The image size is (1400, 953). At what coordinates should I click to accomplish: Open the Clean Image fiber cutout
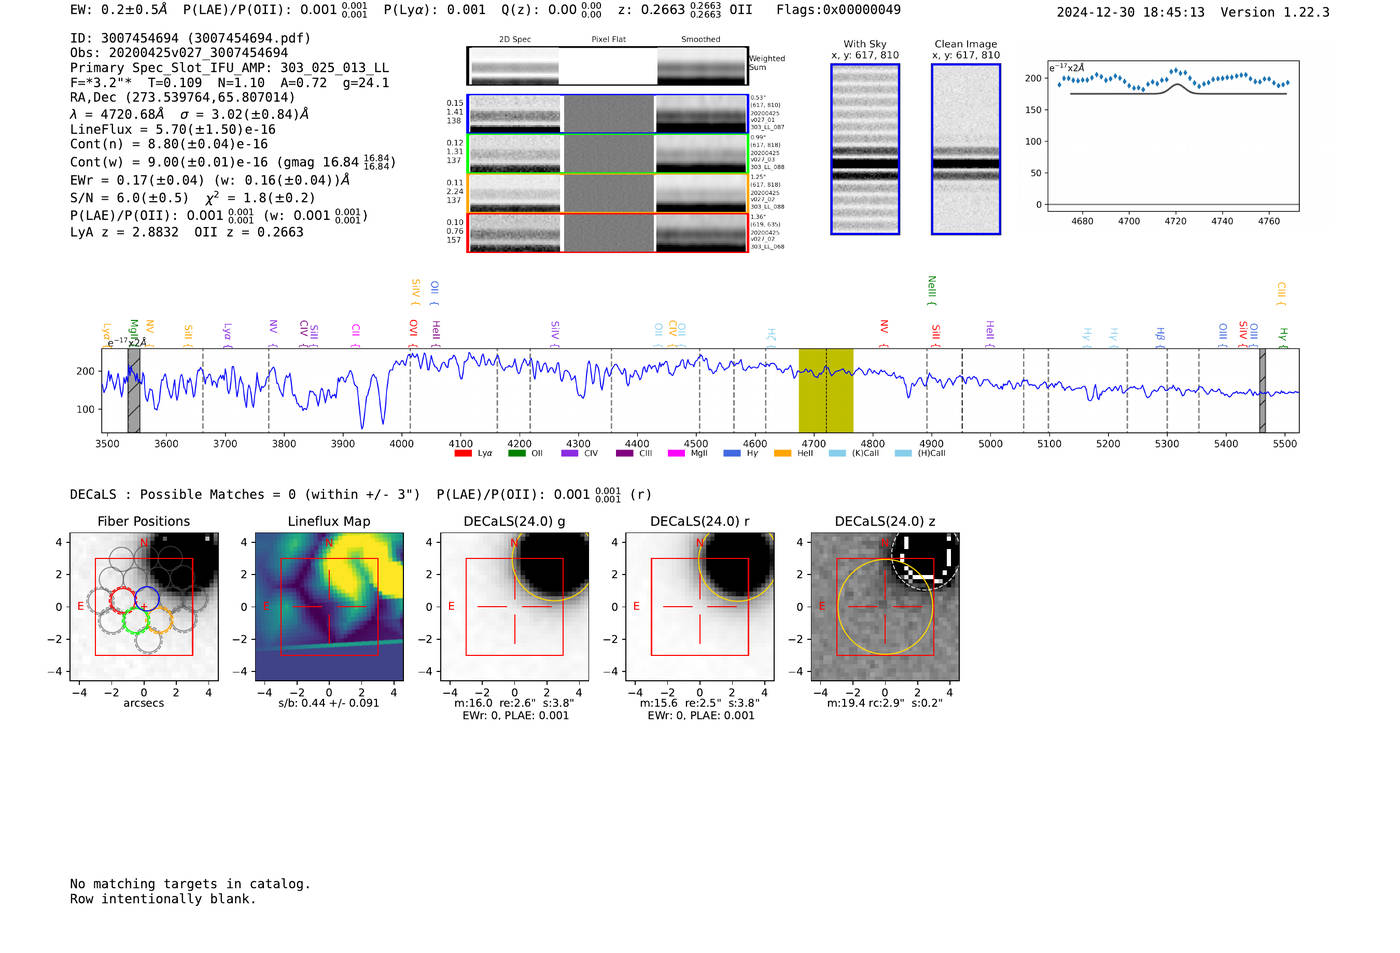pyautogui.click(x=966, y=149)
